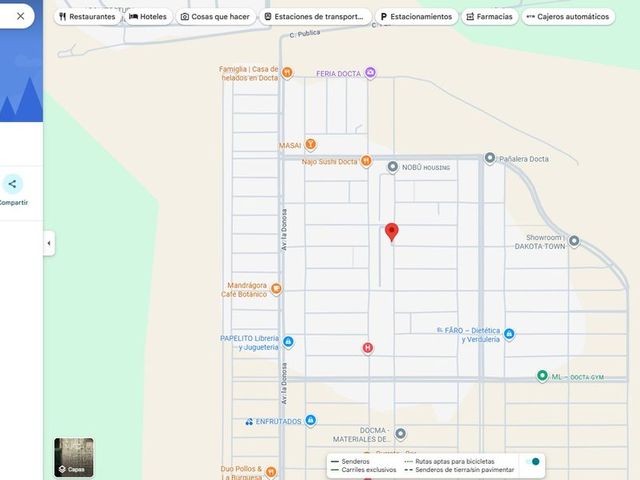Open the ML Docta Gym marker
Viewport: 640px width, 480px height.
pos(542,376)
